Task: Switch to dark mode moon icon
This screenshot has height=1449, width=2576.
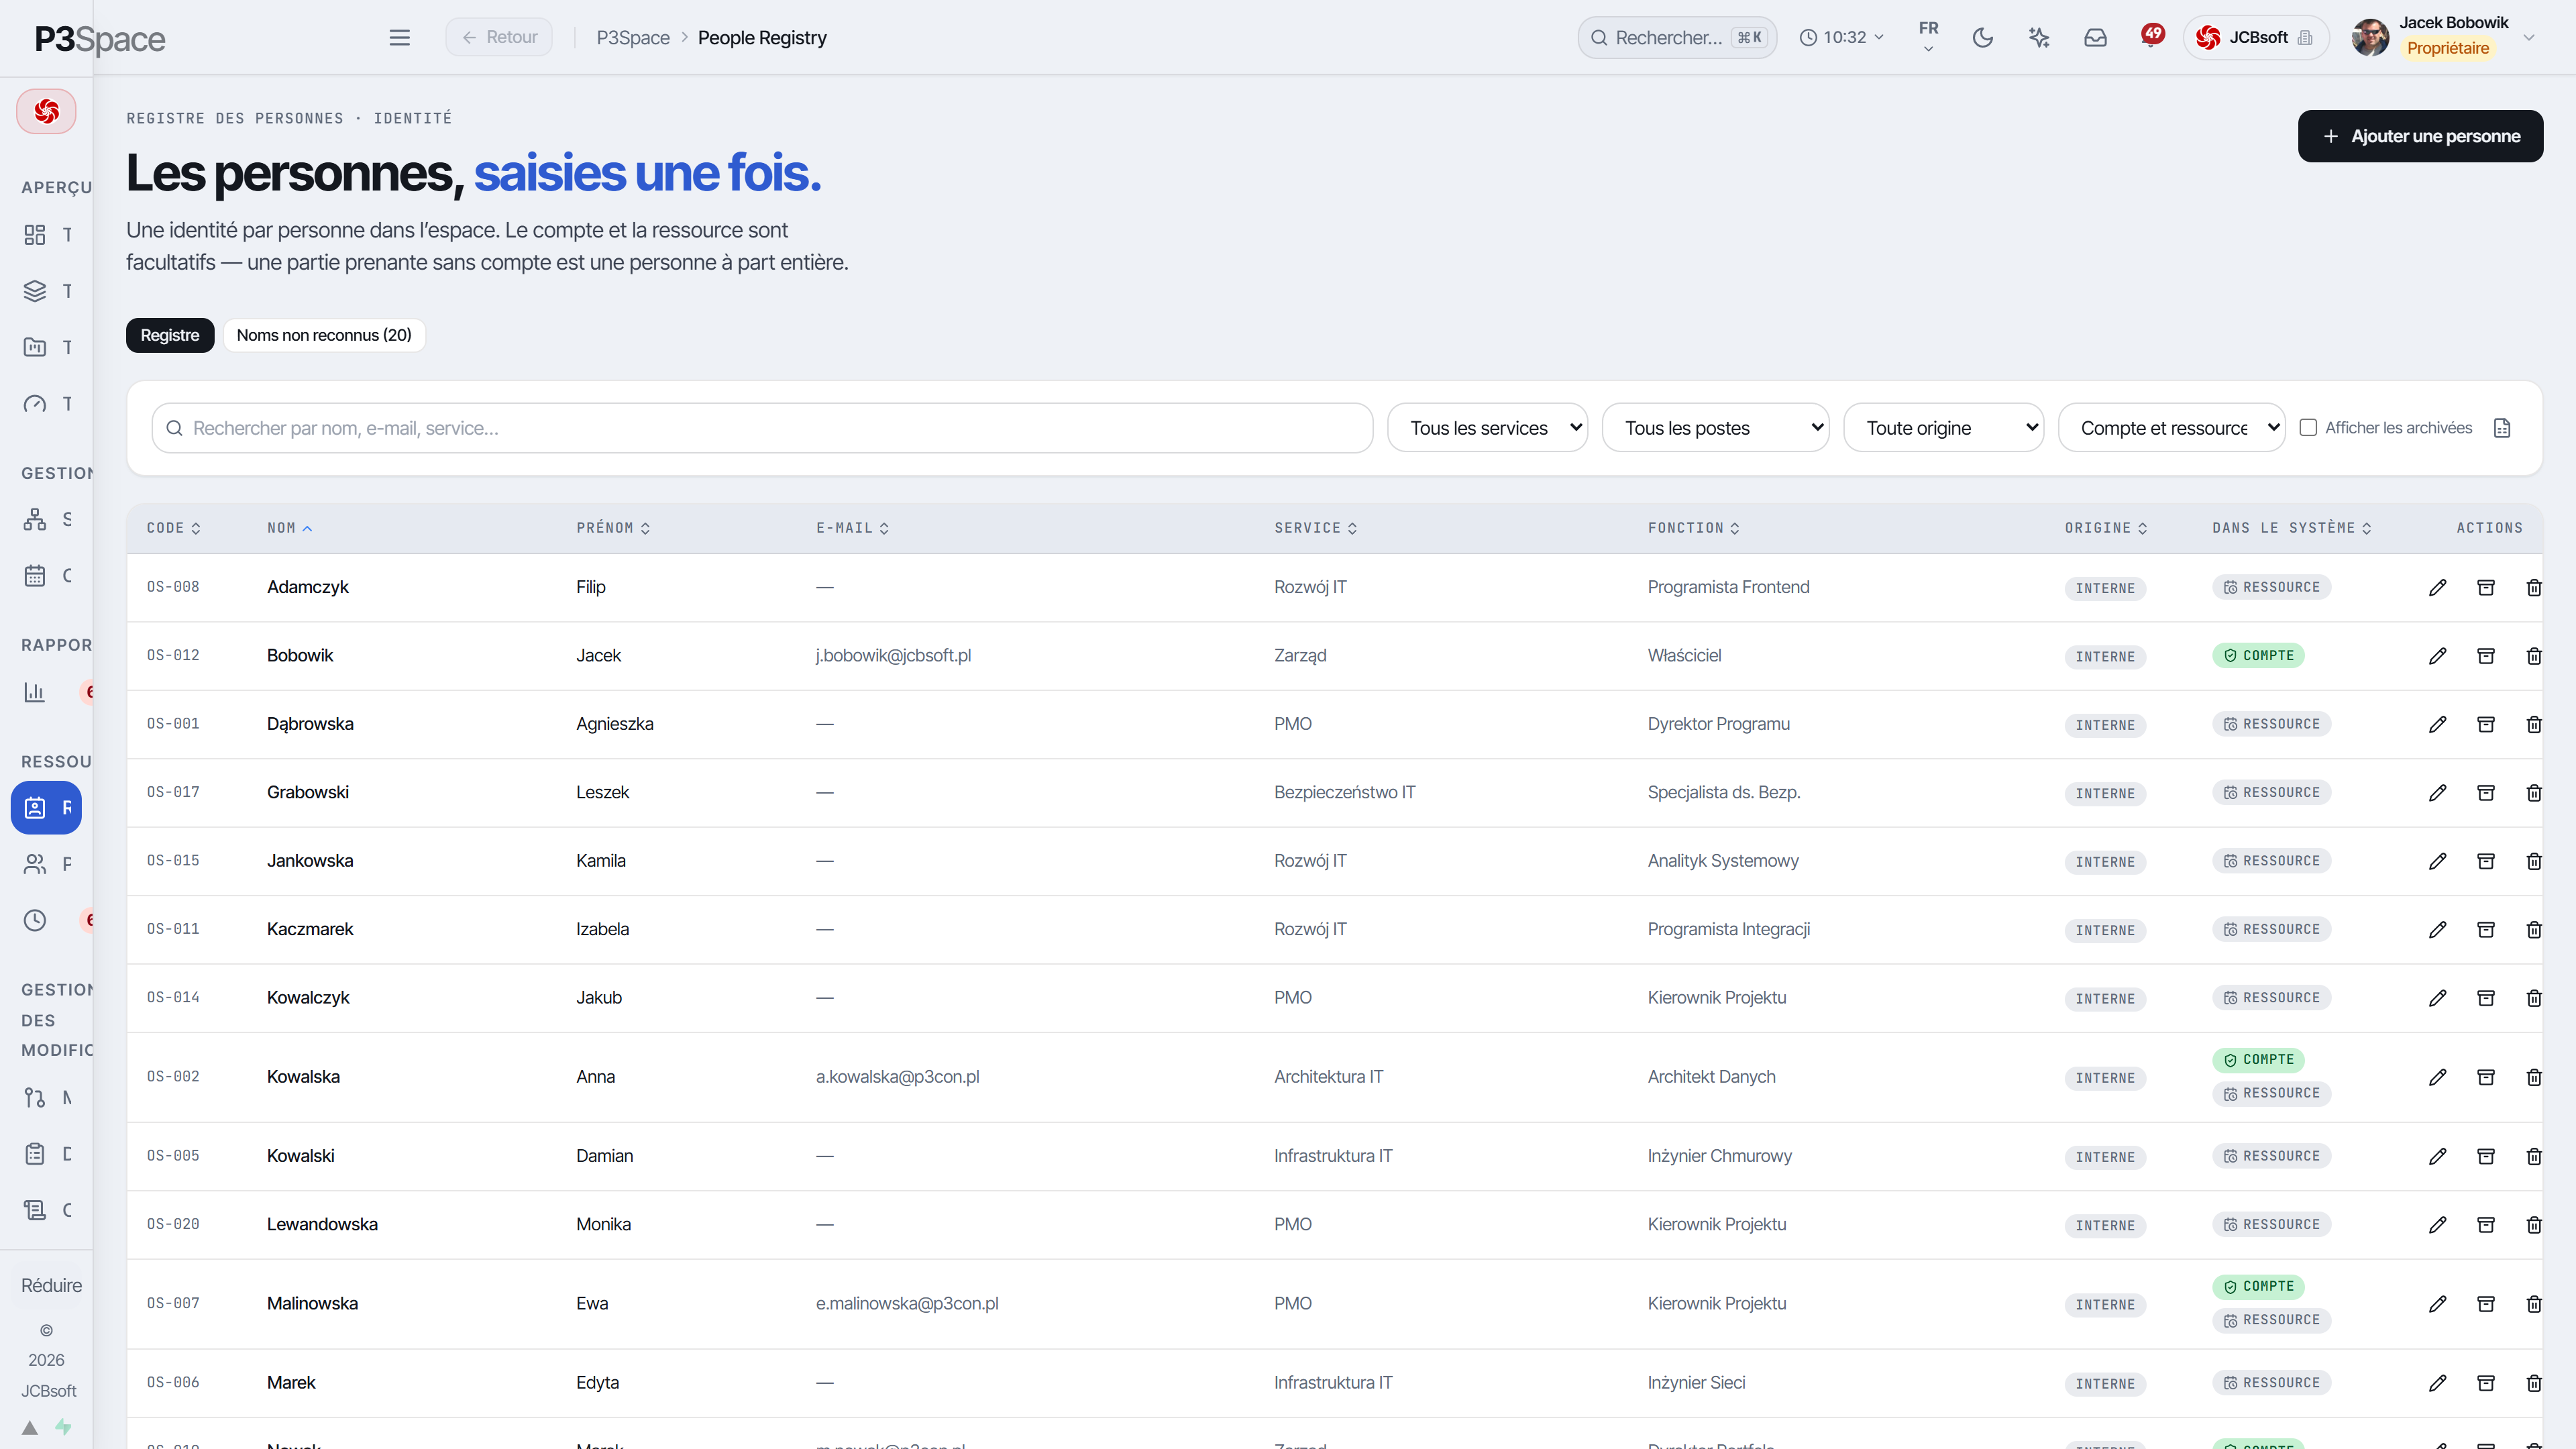Action: coord(1982,37)
